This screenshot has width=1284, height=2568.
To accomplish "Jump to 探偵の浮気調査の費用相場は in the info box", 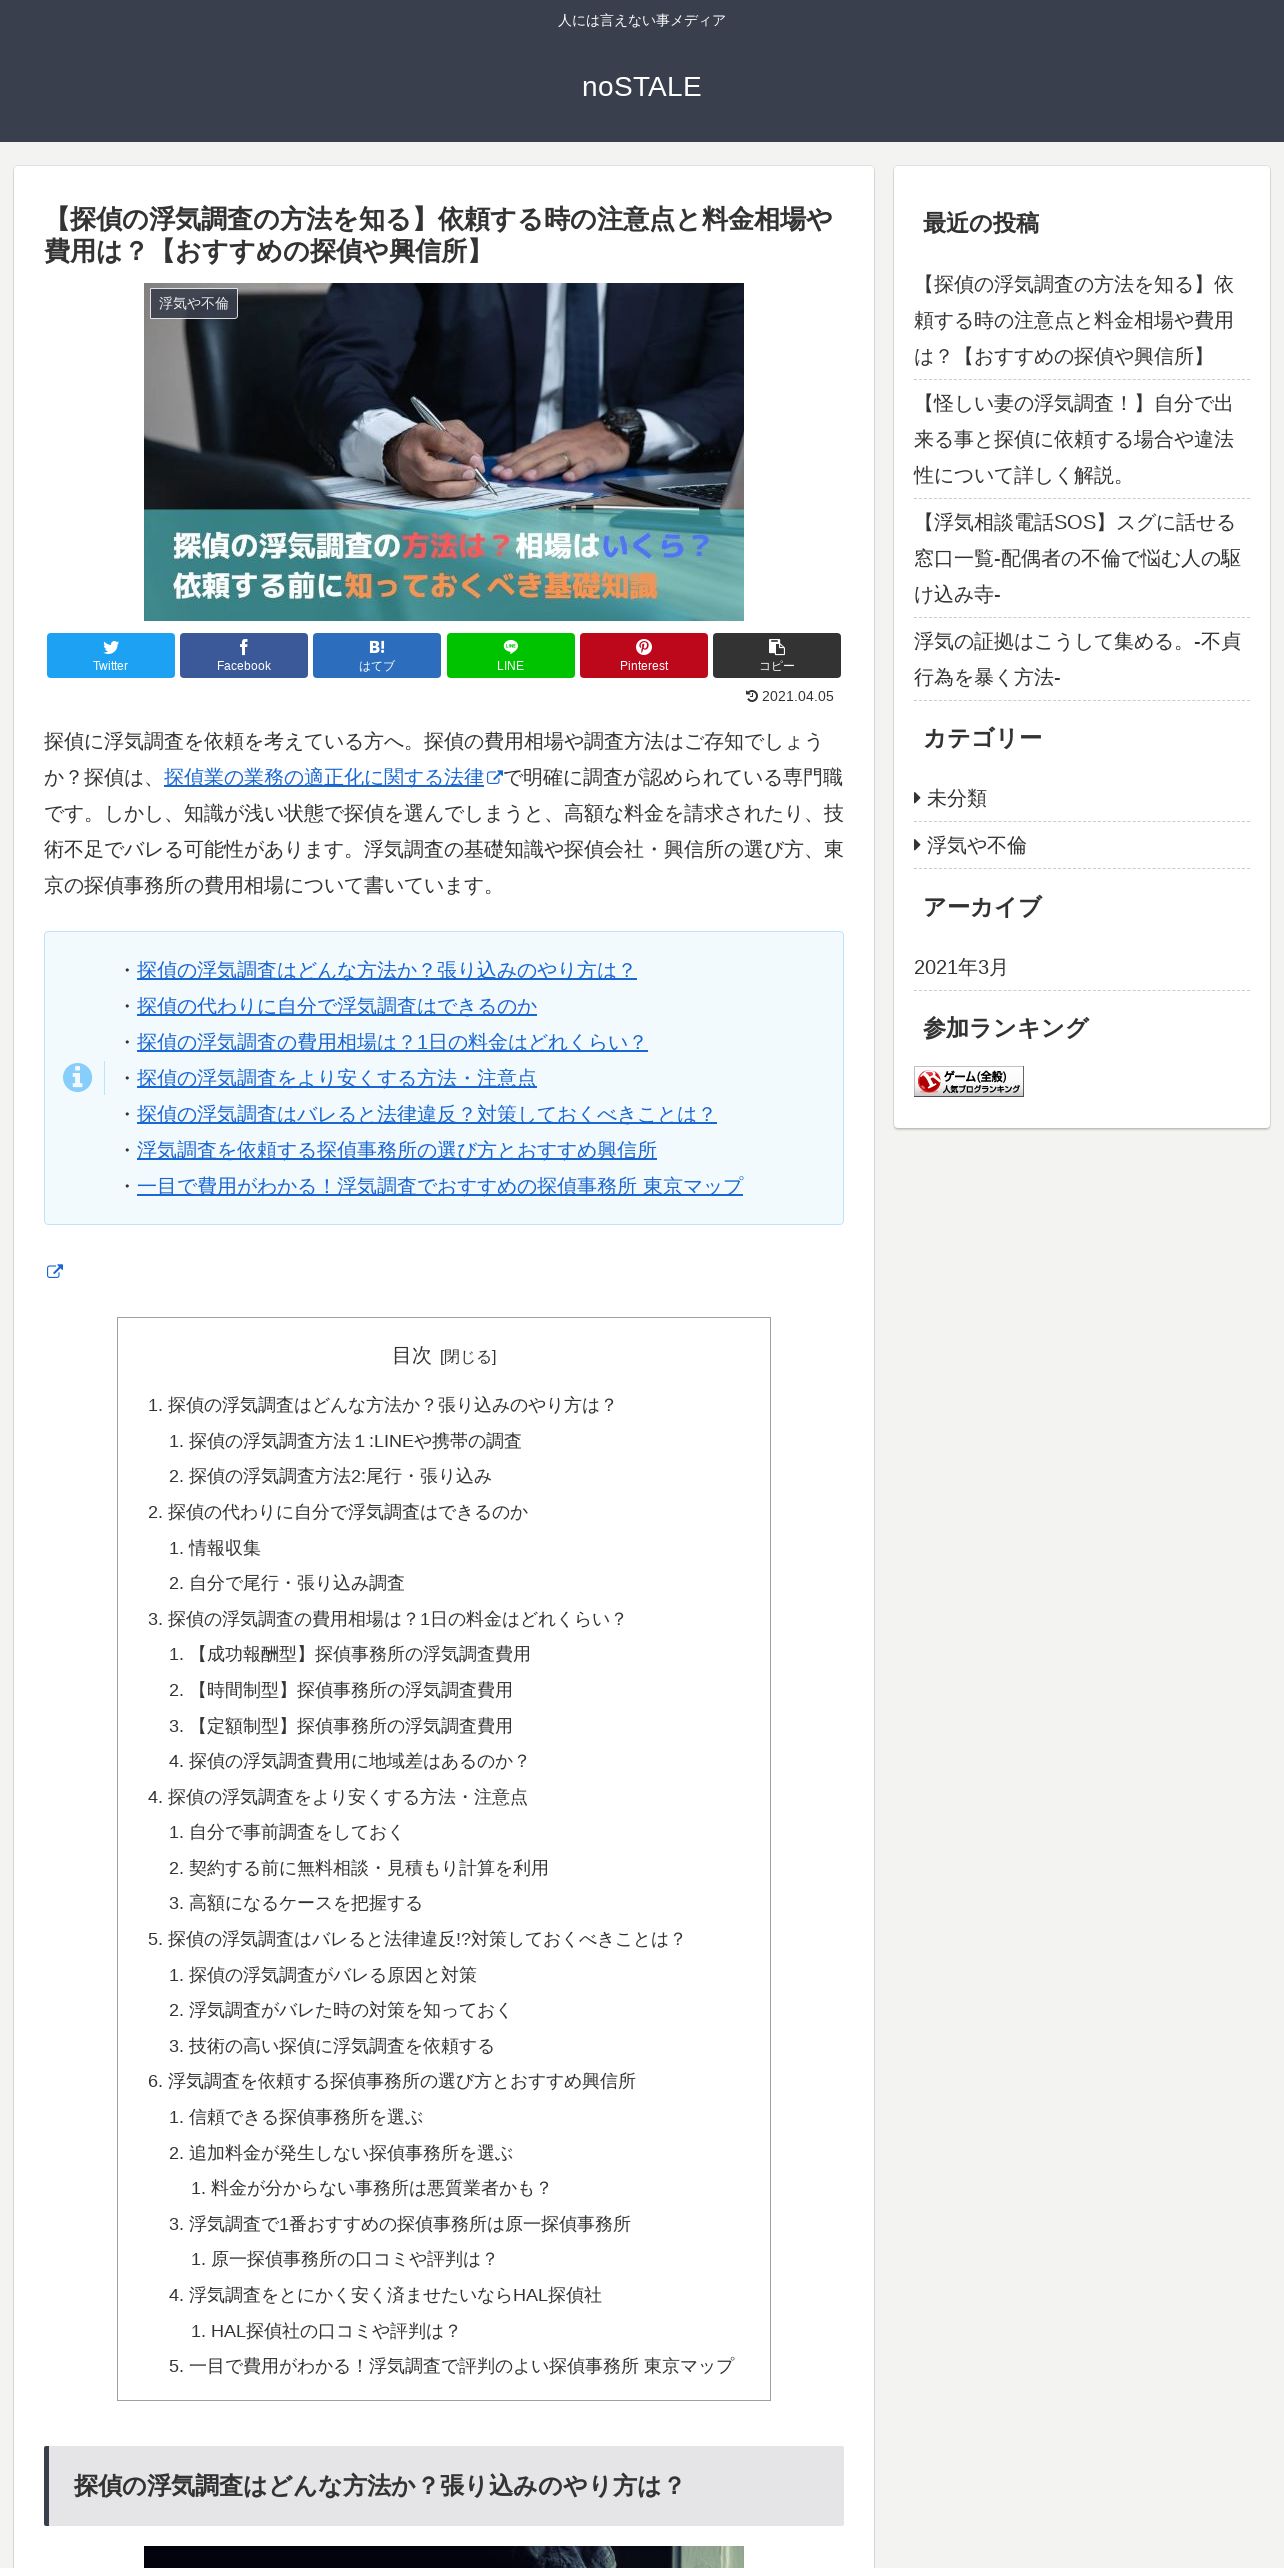I will [392, 1042].
